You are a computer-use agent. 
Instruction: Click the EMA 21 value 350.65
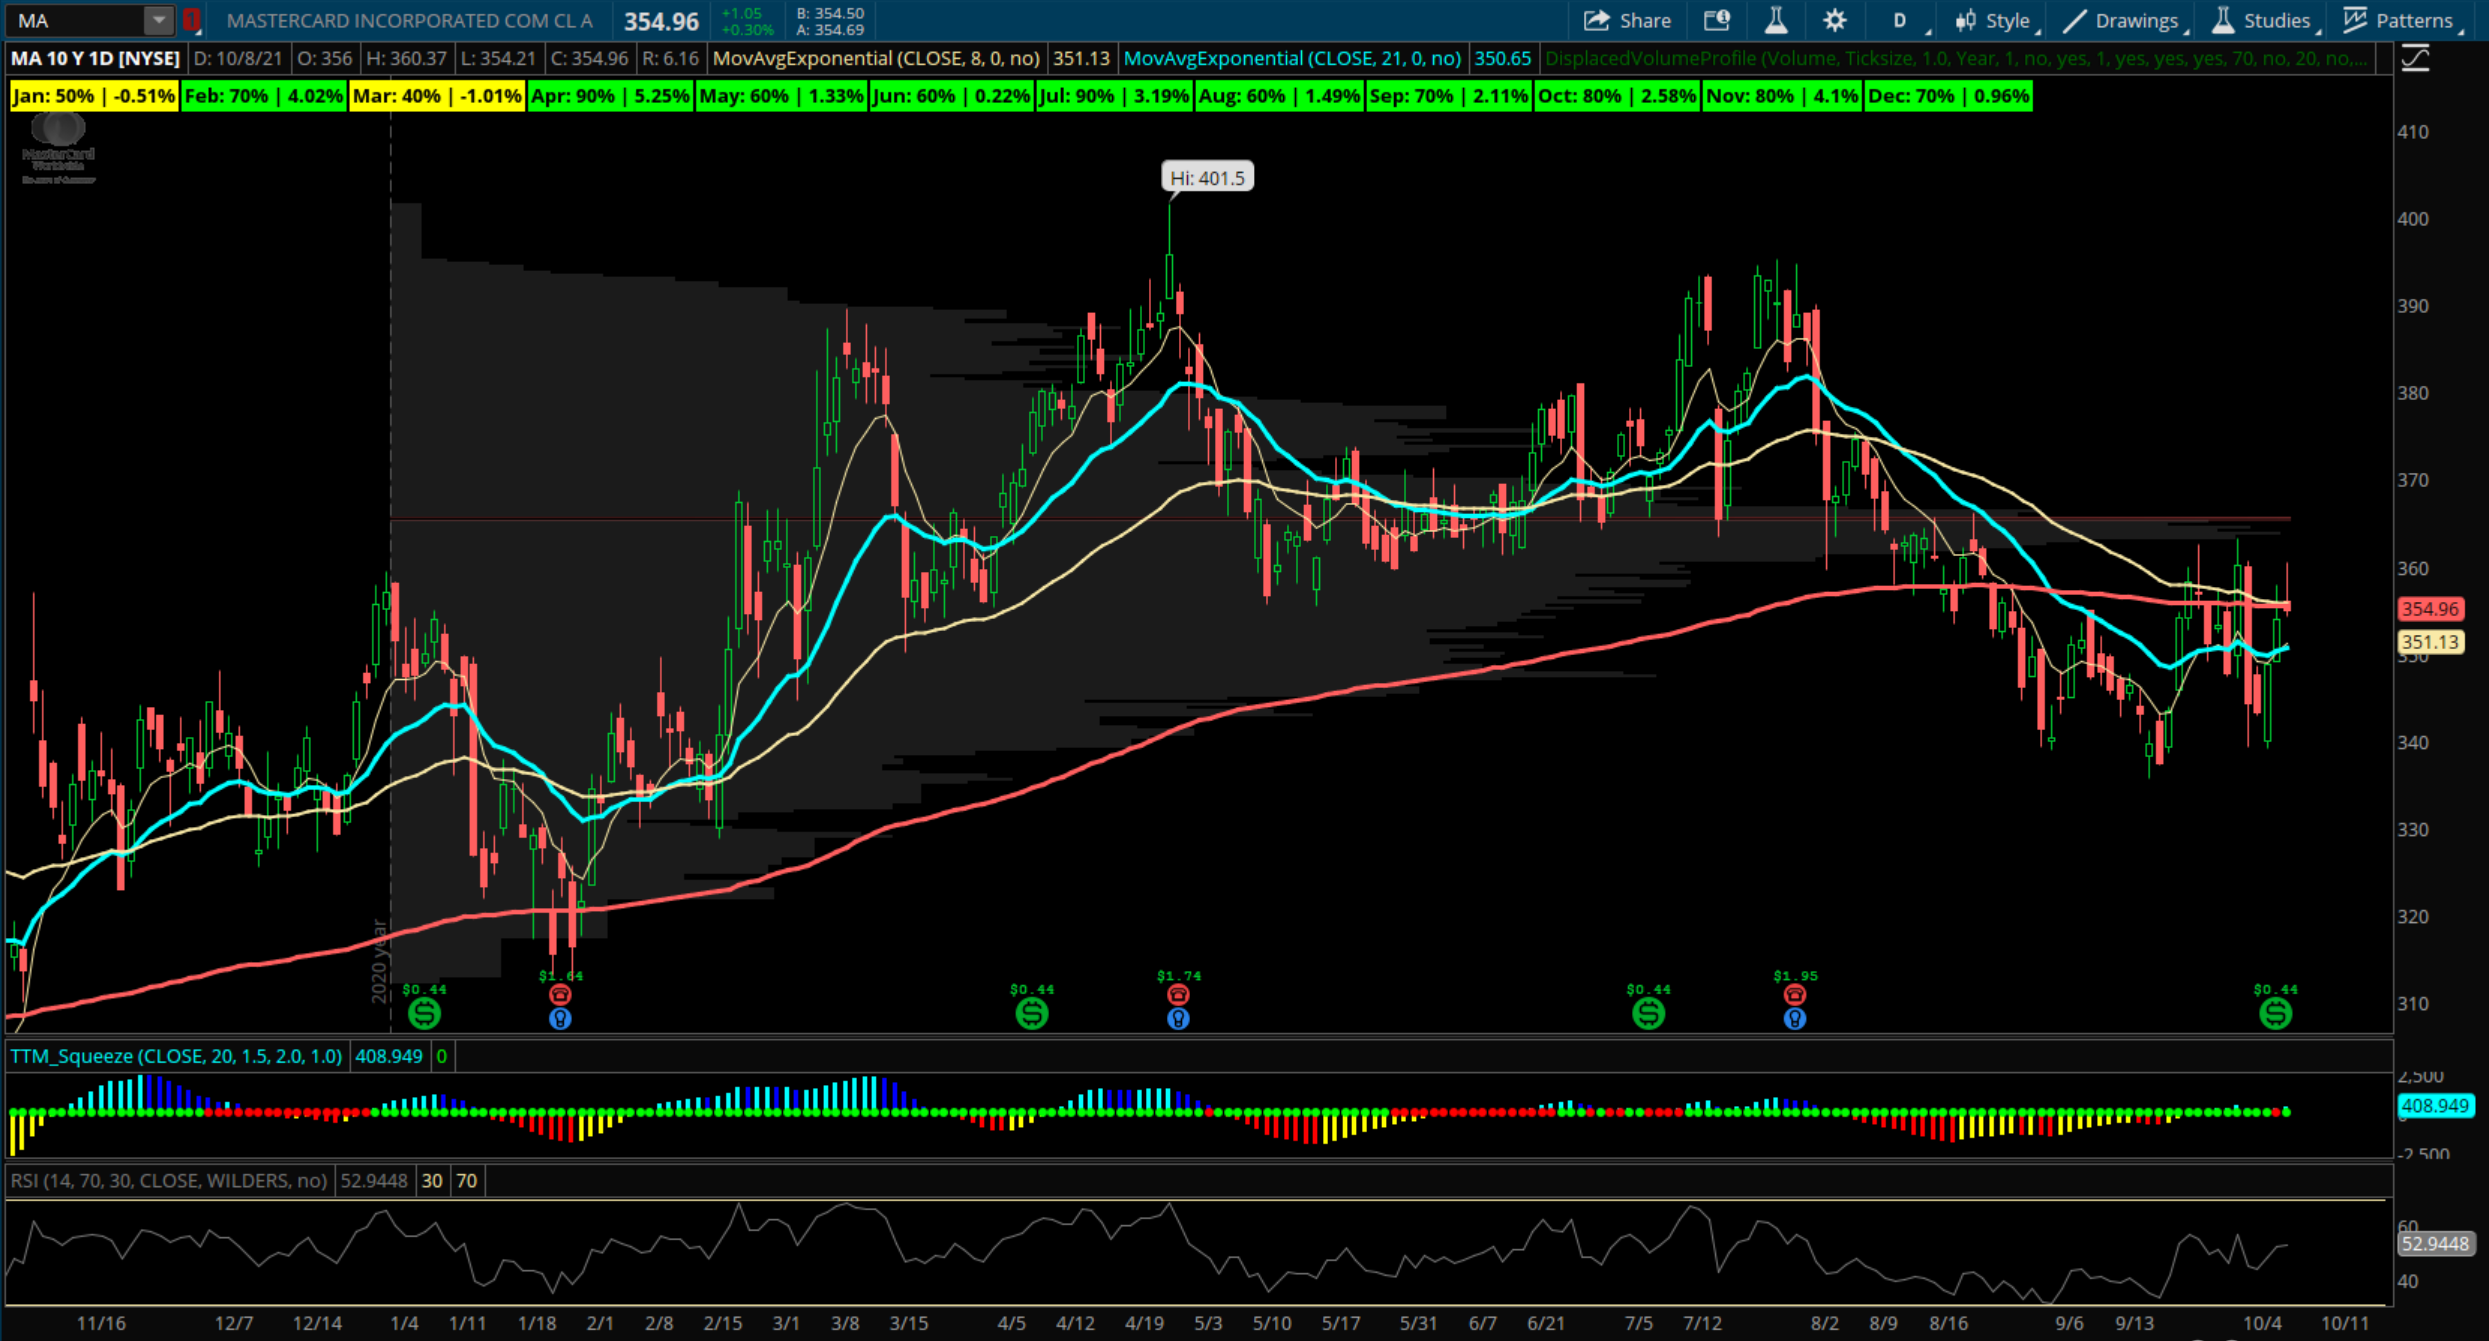(x=1502, y=58)
